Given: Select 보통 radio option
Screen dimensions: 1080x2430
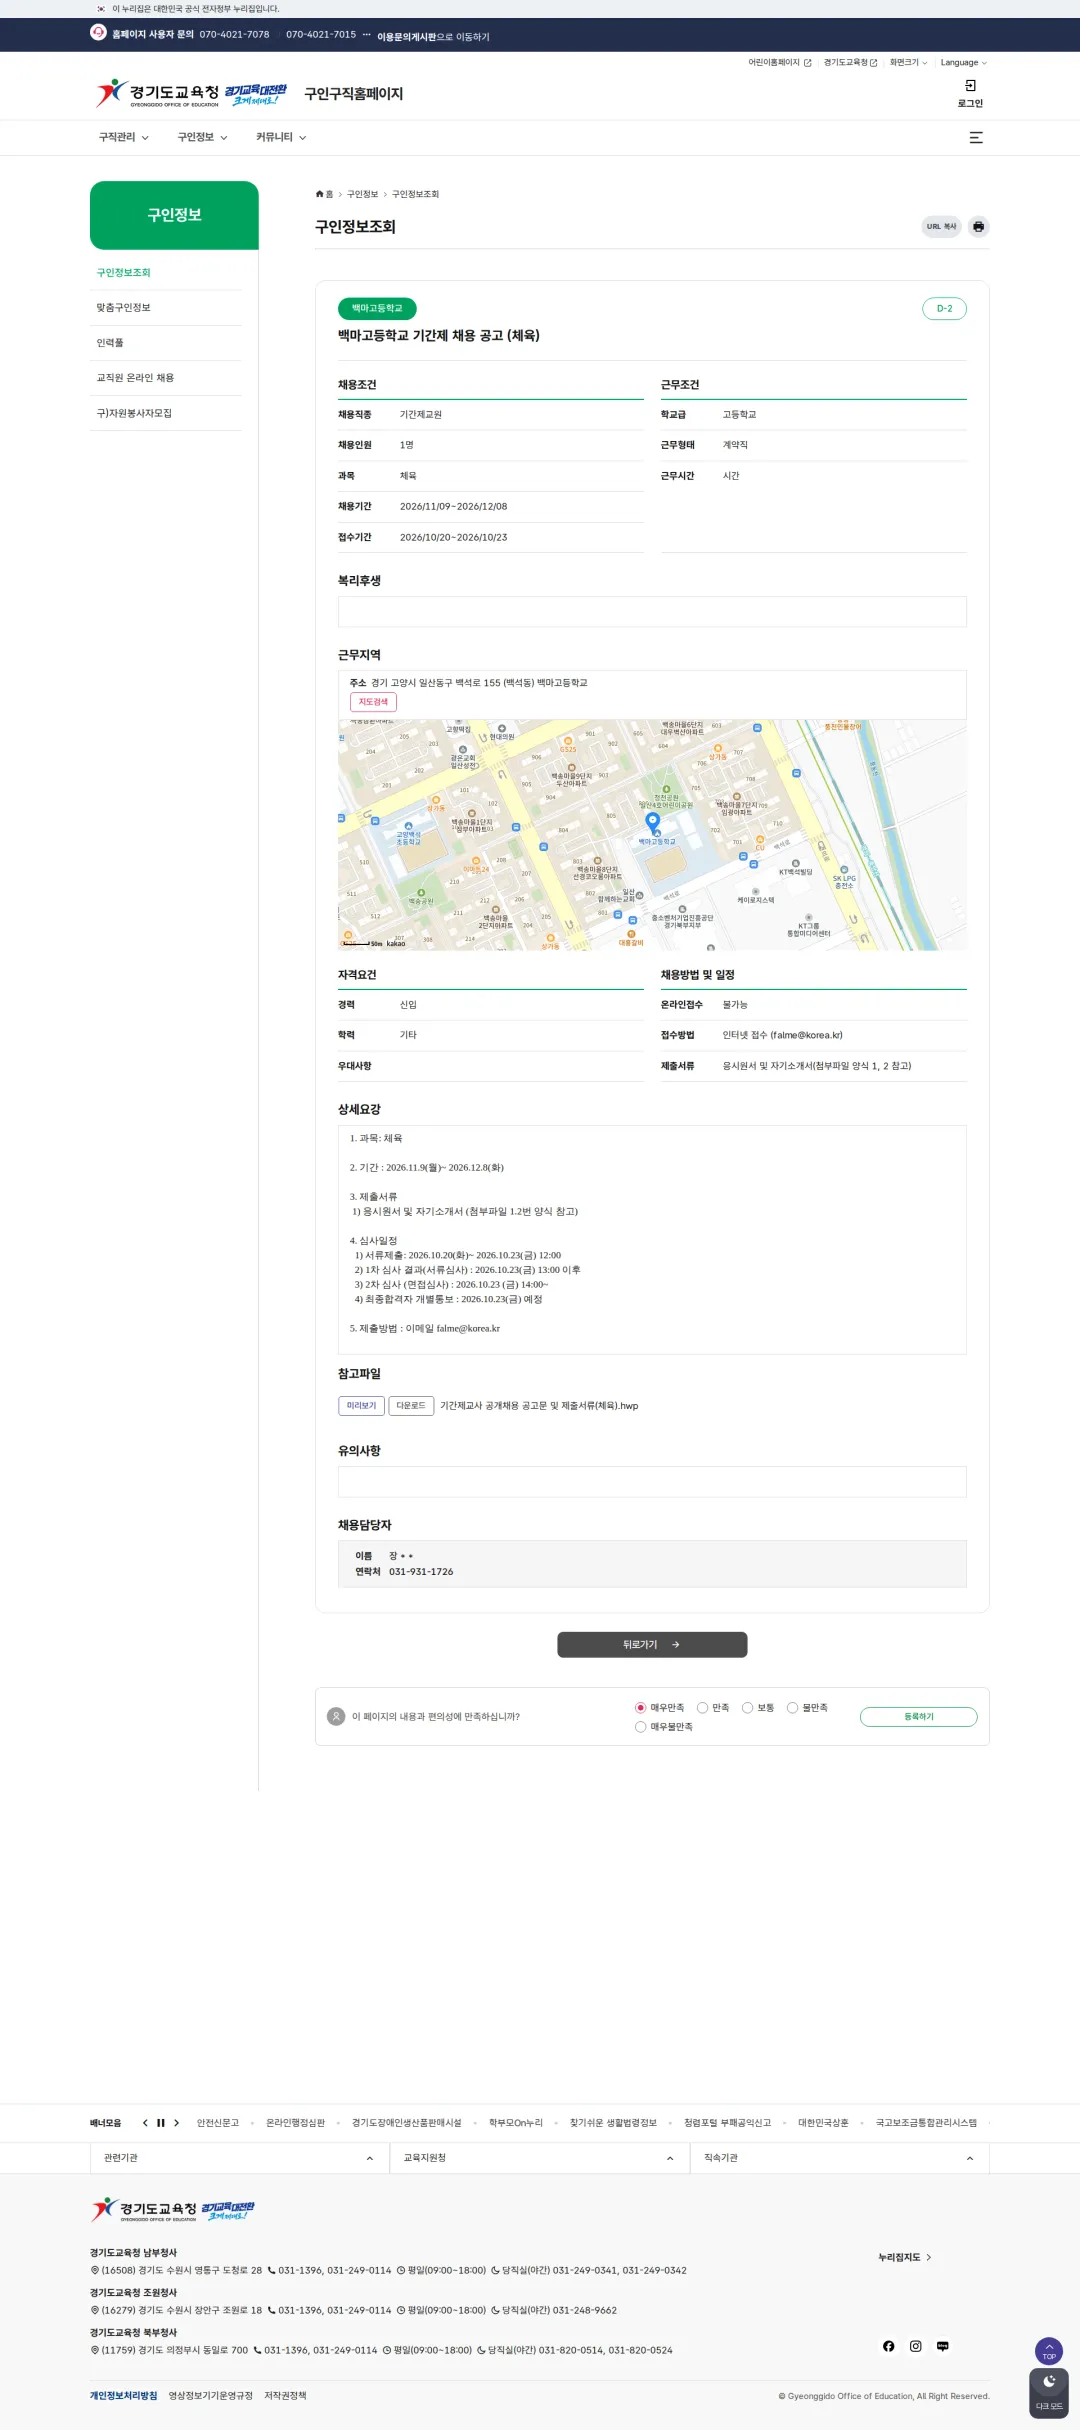Looking at the screenshot, I should point(747,1708).
